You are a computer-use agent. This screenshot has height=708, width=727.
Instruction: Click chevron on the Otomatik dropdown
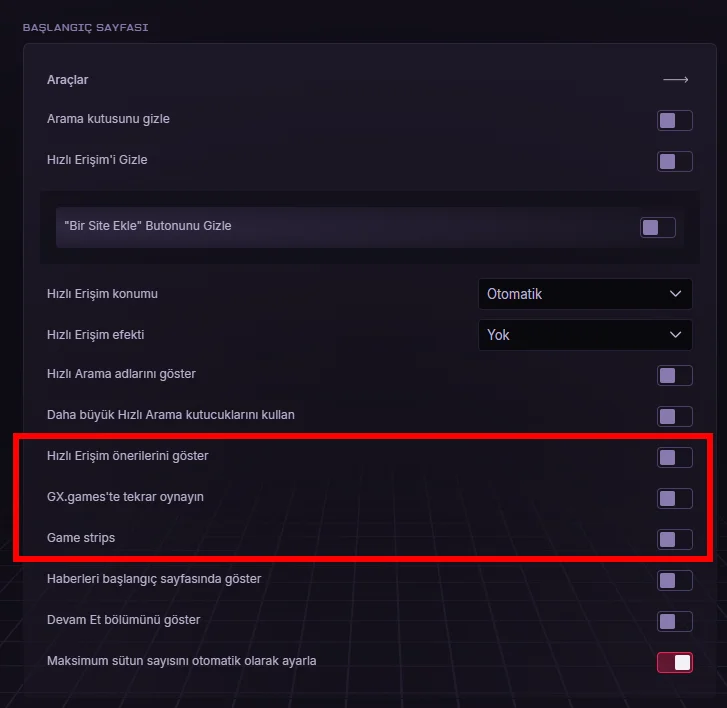[x=675, y=293]
